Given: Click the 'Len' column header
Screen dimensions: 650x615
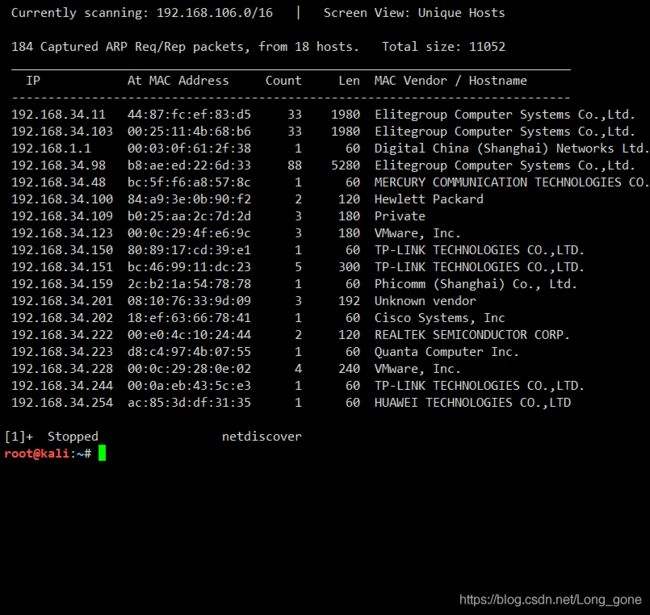Looking at the screenshot, I should click(x=349, y=80).
